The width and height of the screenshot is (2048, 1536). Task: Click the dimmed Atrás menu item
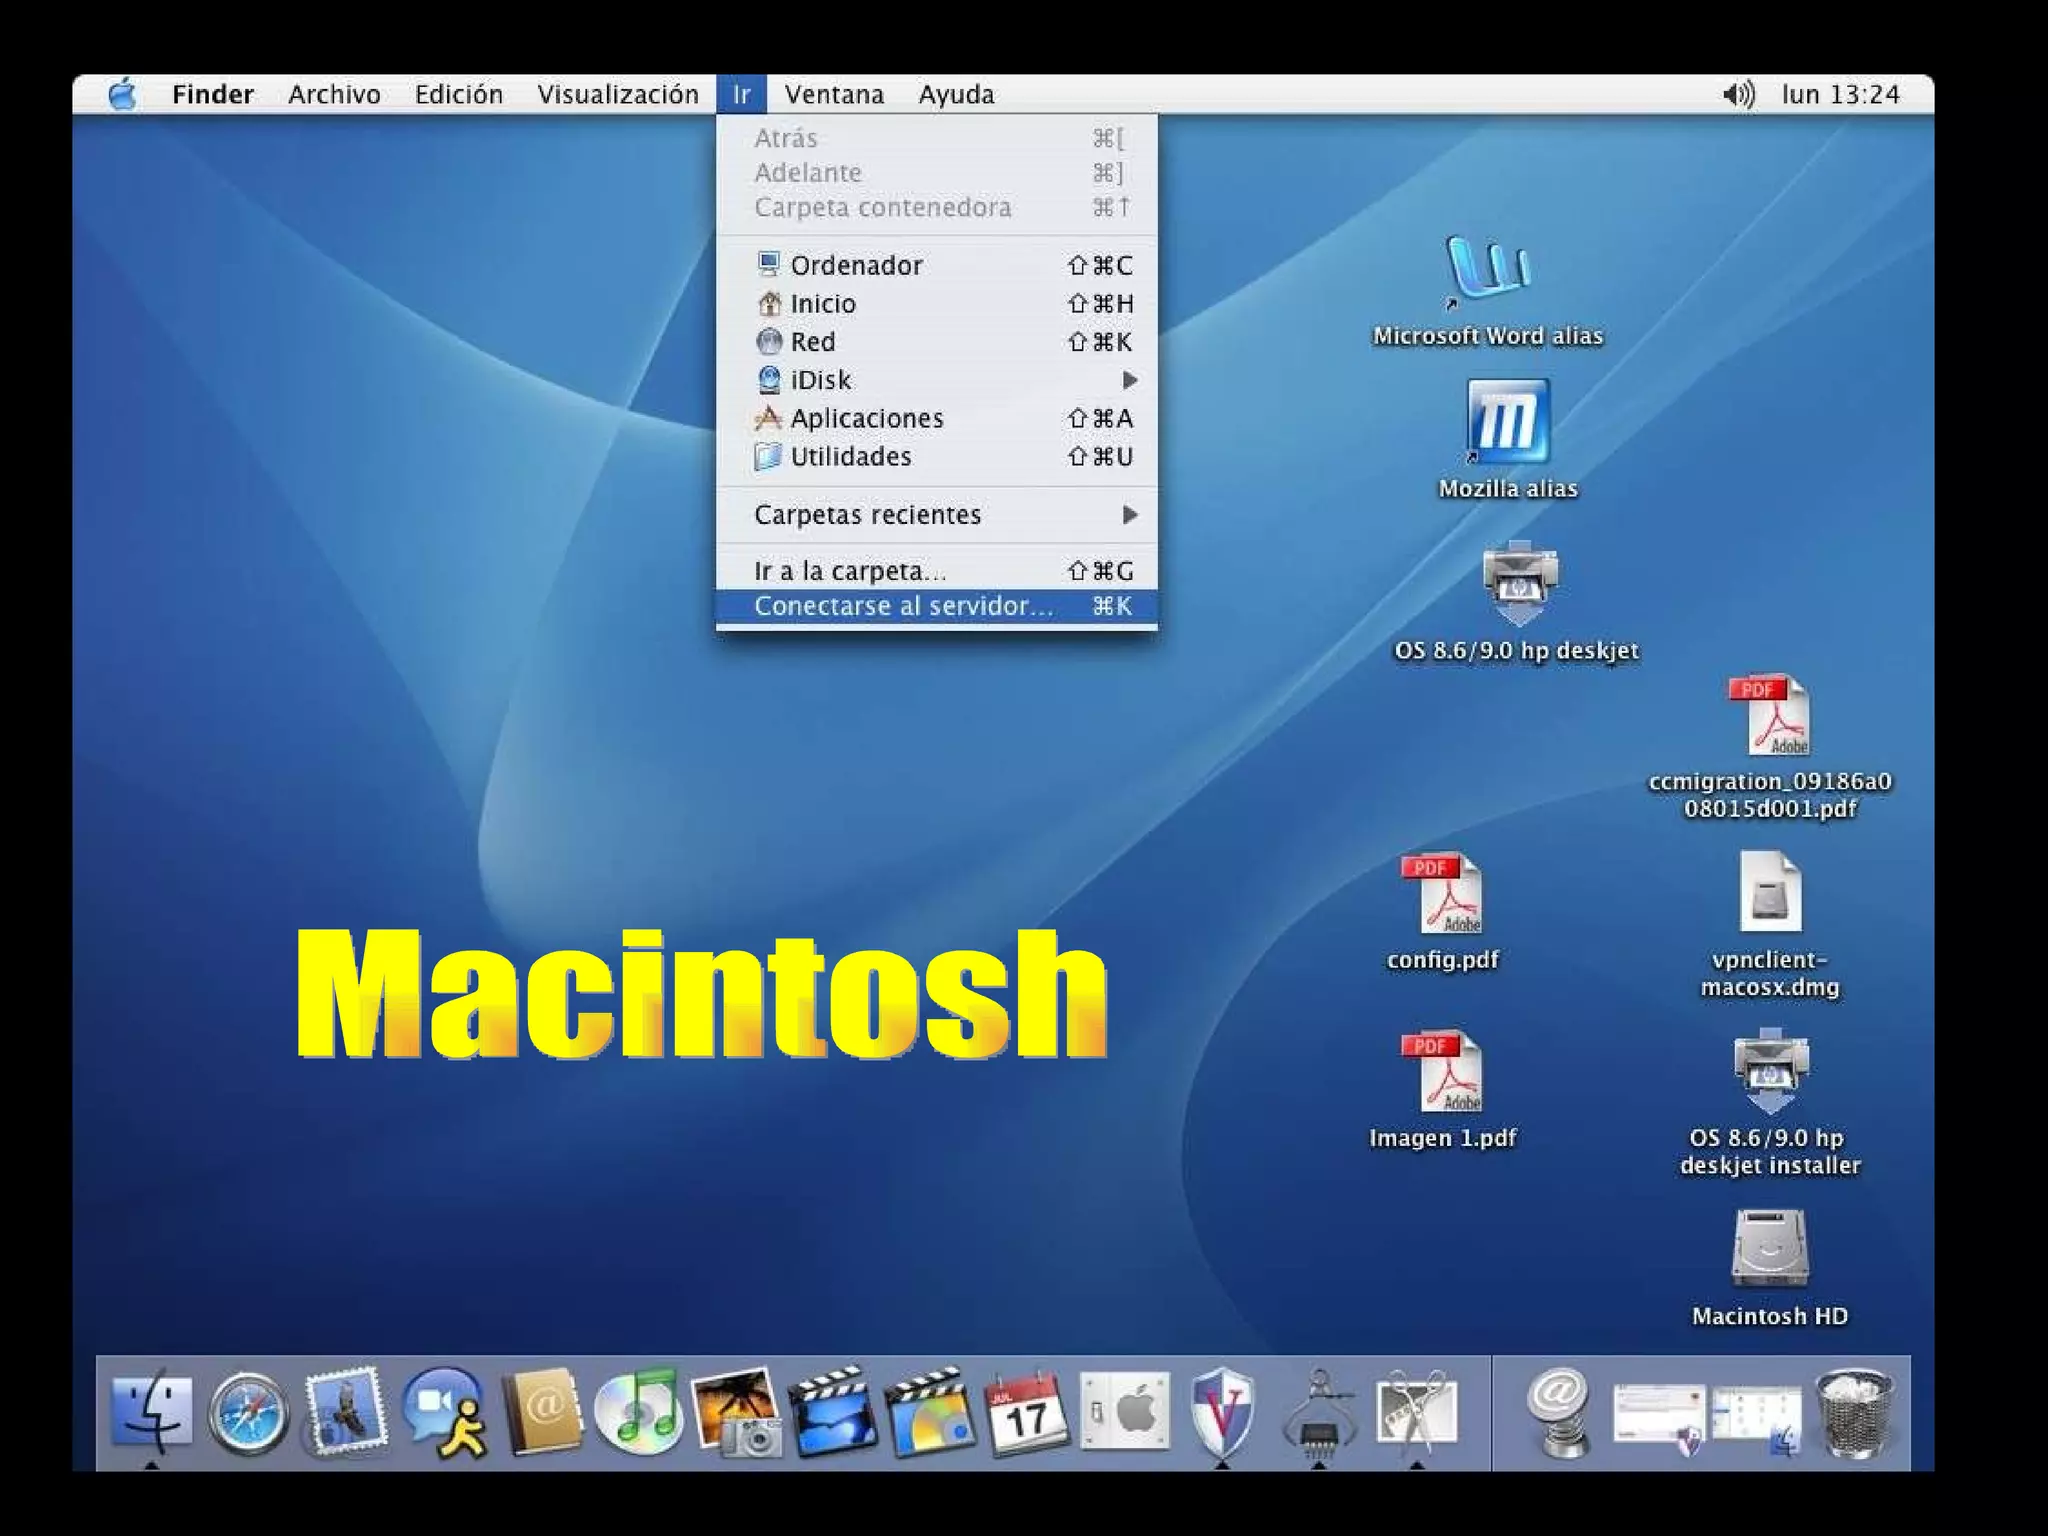pyautogui.click(x=937, y=138)
